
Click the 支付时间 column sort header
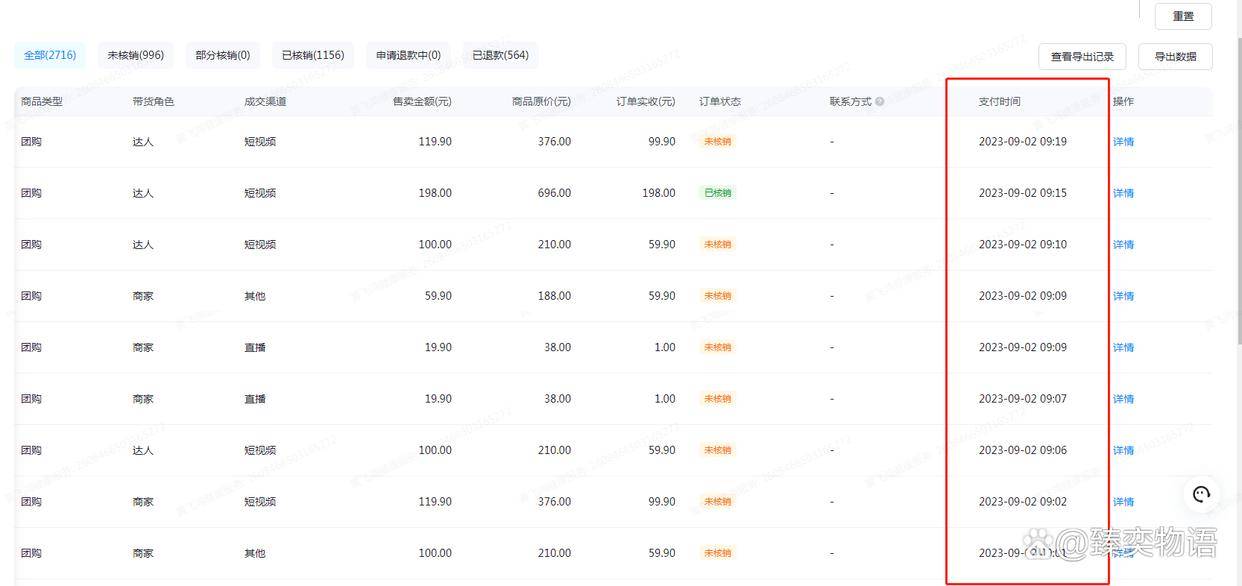pyautogui.click(x=1000, y=100)
